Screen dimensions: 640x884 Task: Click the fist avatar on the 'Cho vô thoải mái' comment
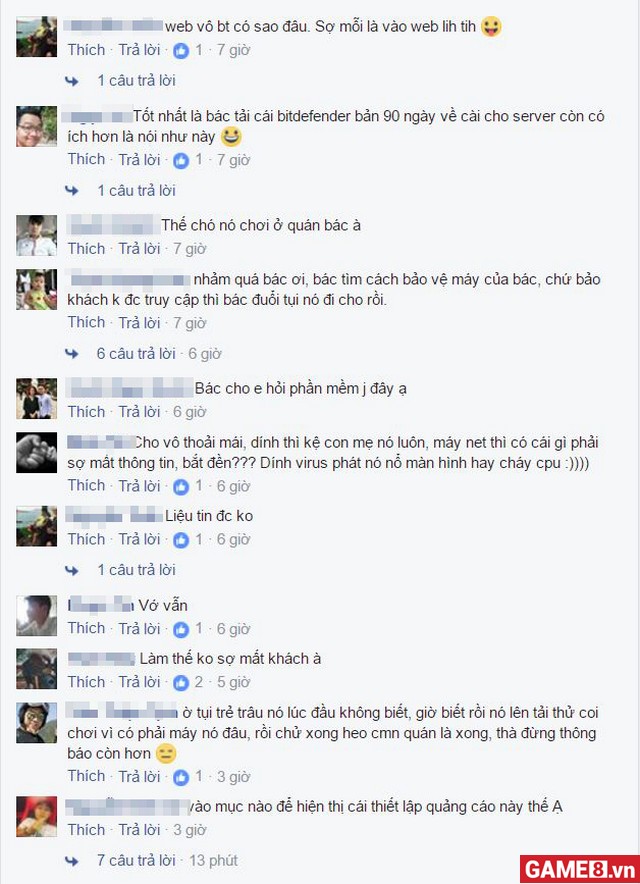37,453
